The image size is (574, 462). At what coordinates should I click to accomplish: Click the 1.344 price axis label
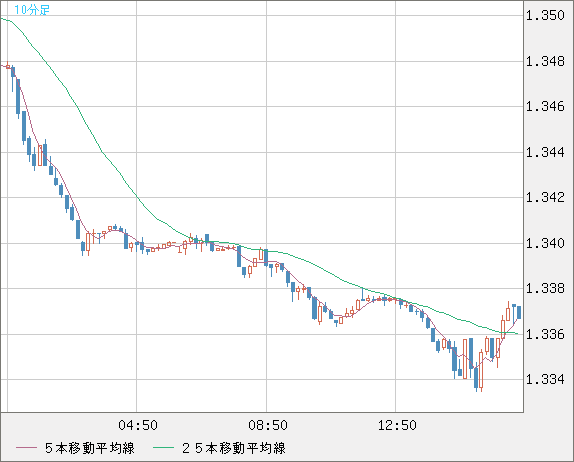click(x=545, y=152)
